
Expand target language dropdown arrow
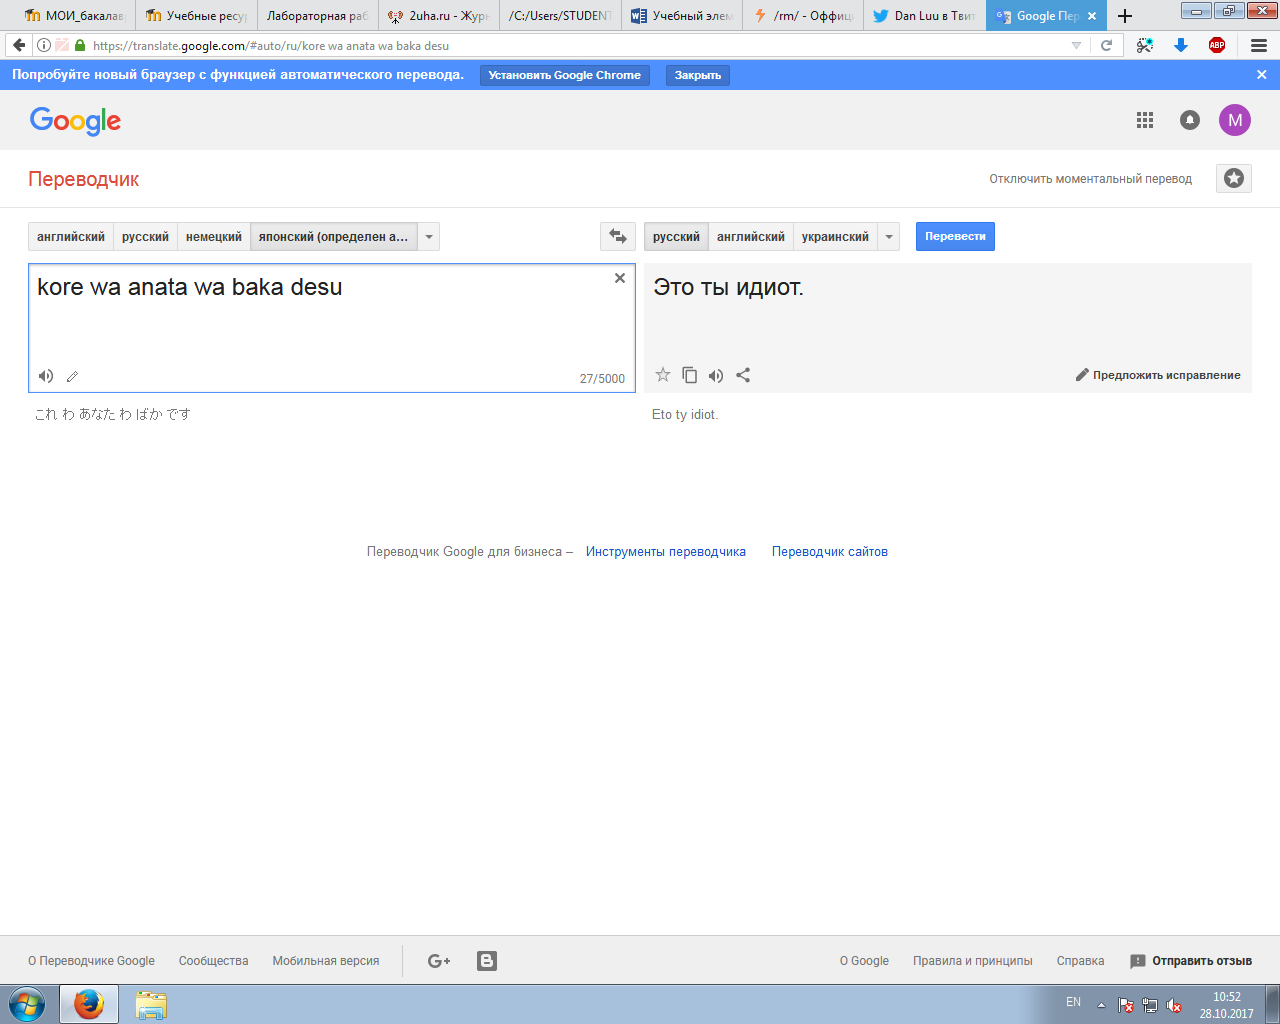[x=889, y=237]
